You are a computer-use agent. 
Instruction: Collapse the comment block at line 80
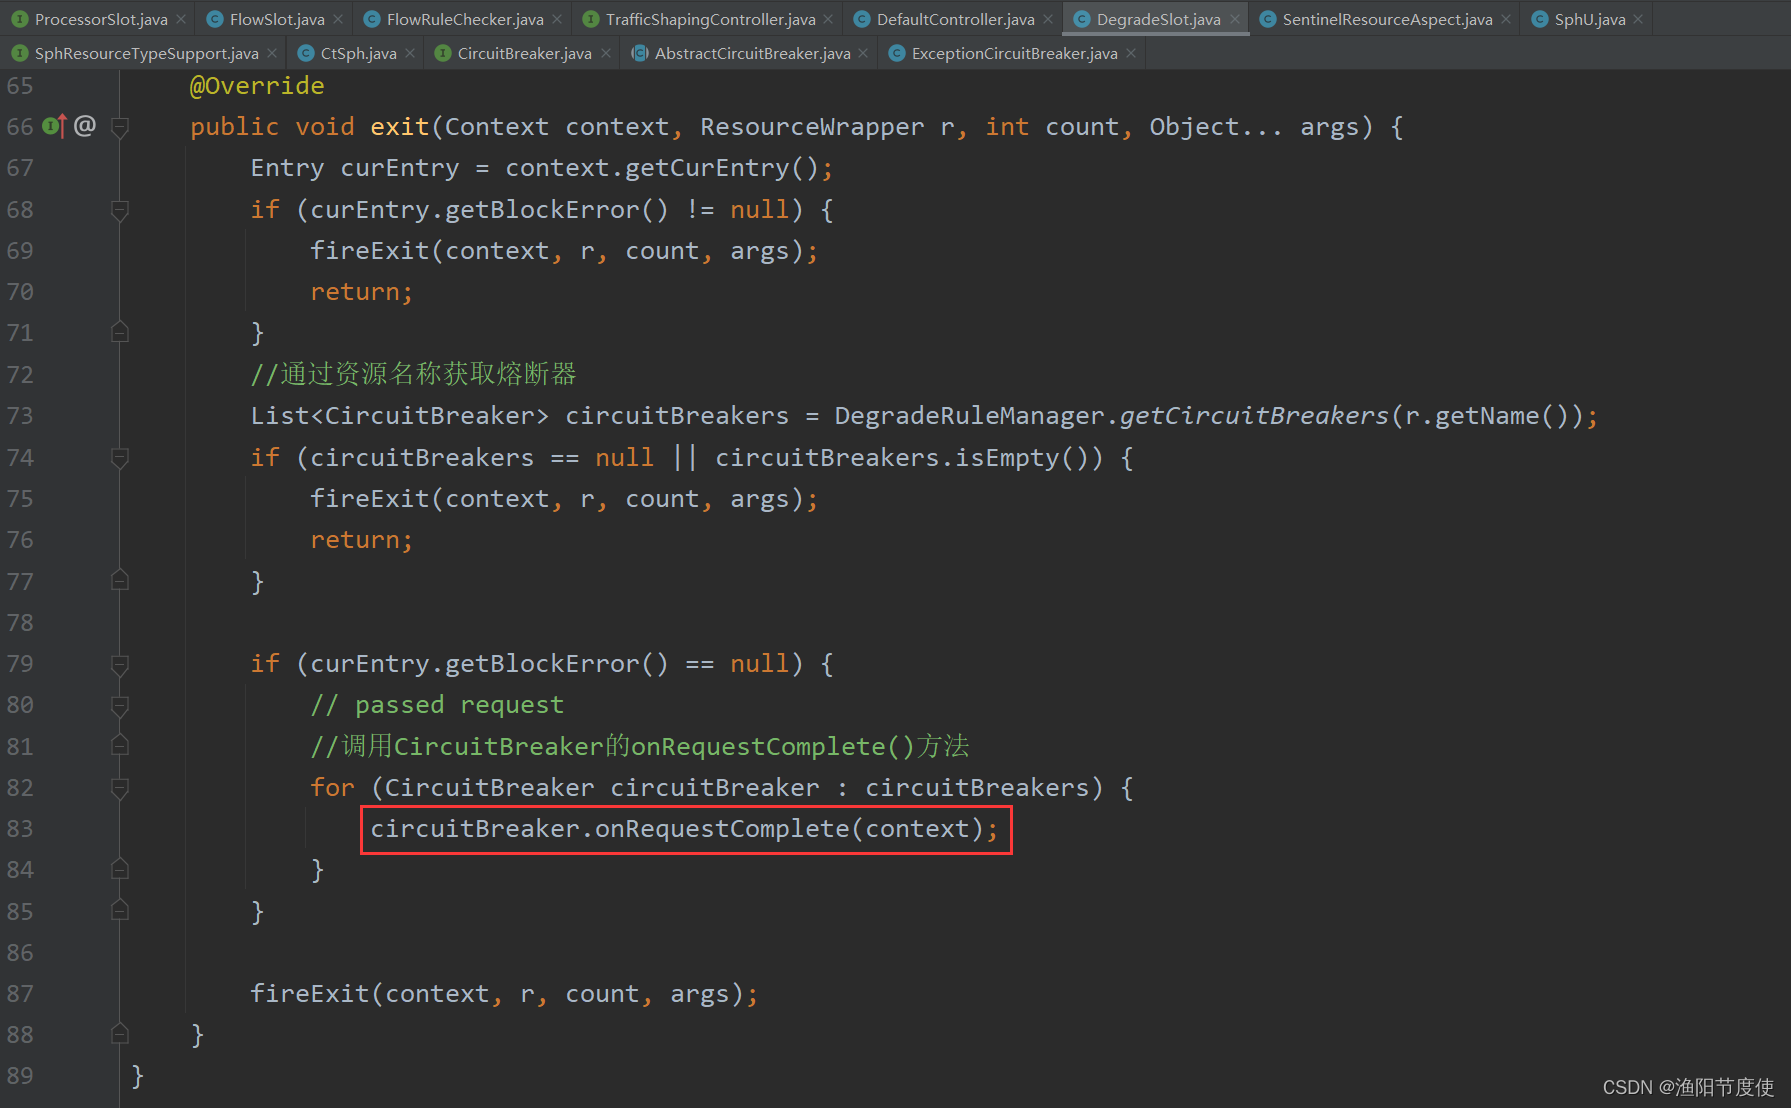pyautogui.click(x=120, y=705)
